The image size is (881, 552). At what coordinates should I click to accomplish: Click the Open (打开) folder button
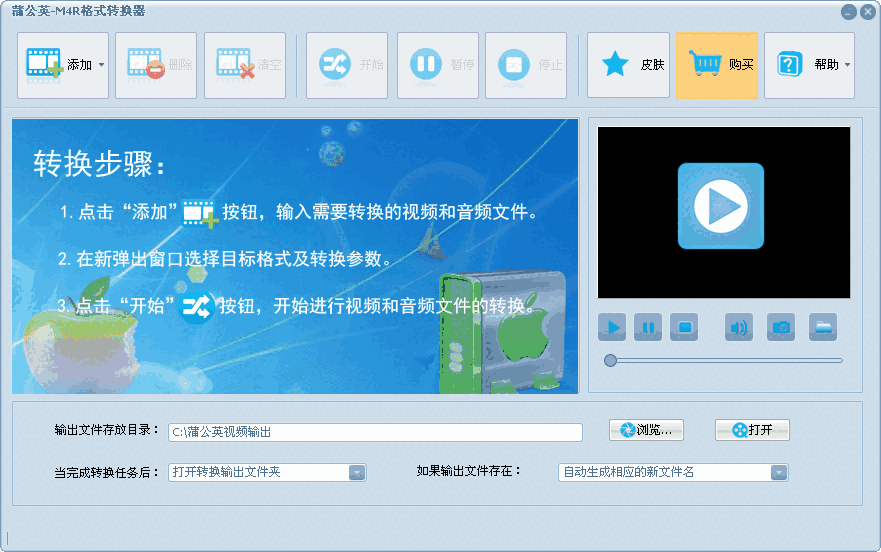[x=752, y=430]
